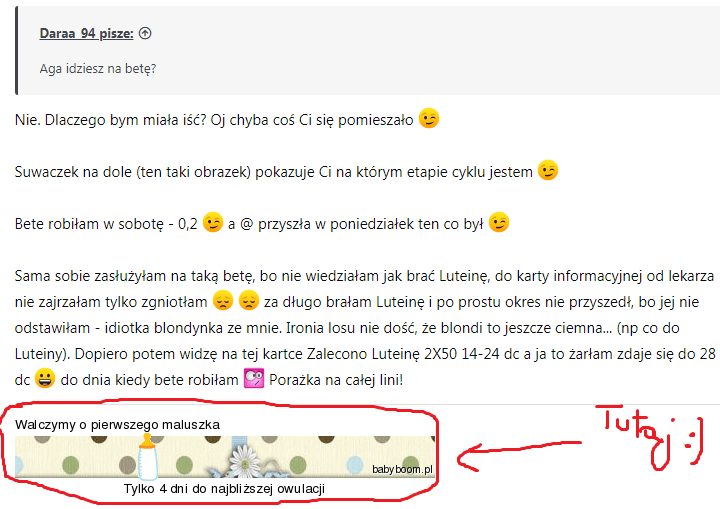Click the winking emoji after cyklu jestem
The image size is (720, 509).
[x=548, y=170]
